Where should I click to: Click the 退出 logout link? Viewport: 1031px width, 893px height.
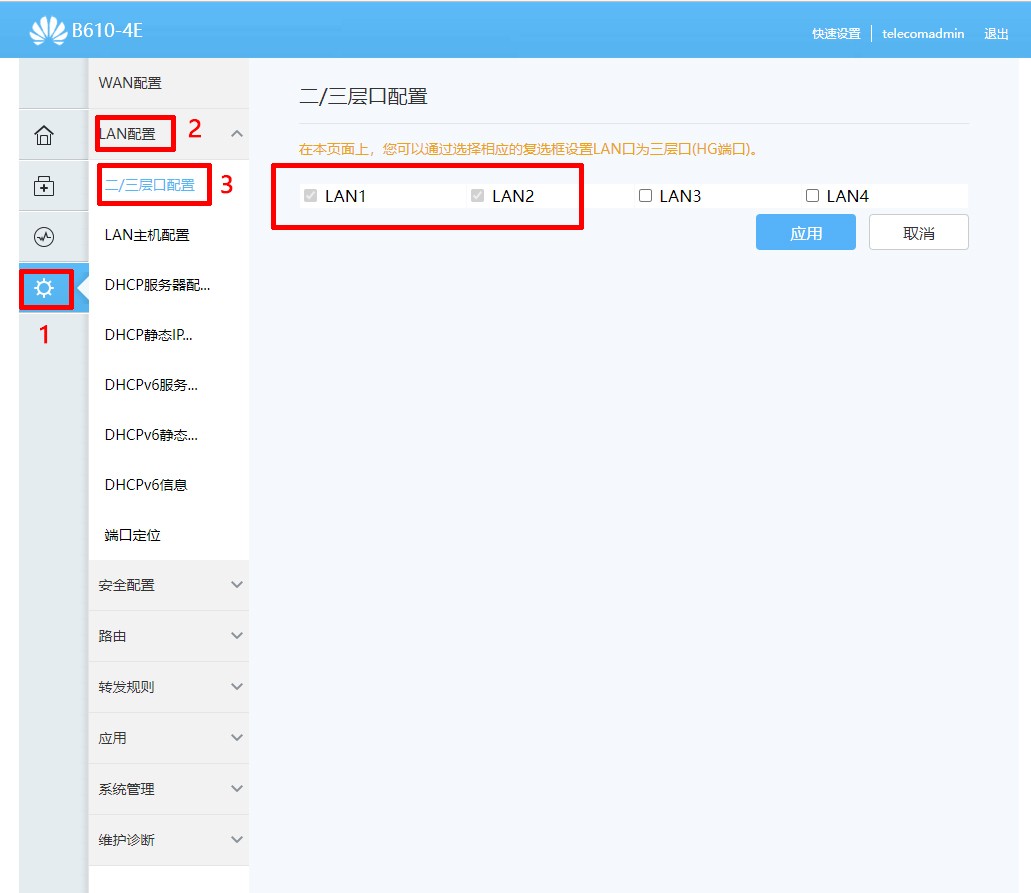(x=996, y=33)
